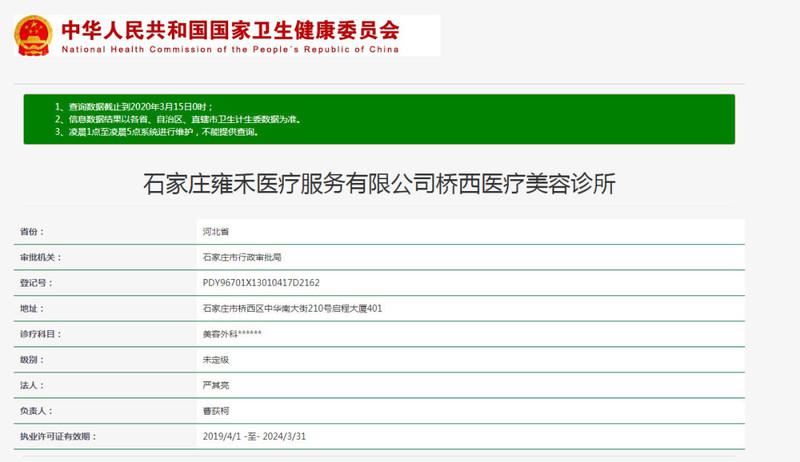Image resolution: width=800 pixels, height=462 pixels.
Task: Click the English National Health Commission subtitle
Action: tap(230, 49)
